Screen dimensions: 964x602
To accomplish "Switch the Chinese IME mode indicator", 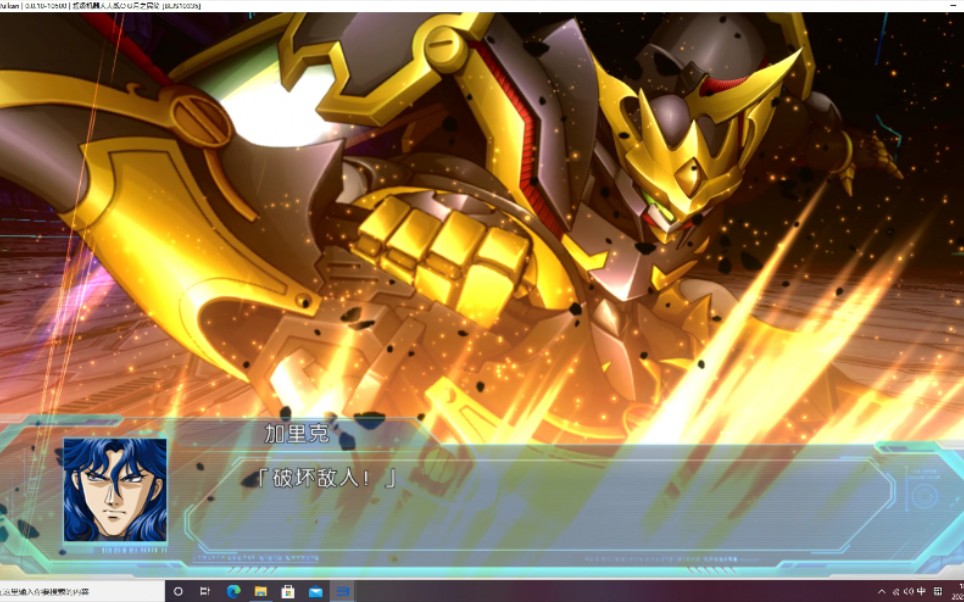I will (922, 592).
